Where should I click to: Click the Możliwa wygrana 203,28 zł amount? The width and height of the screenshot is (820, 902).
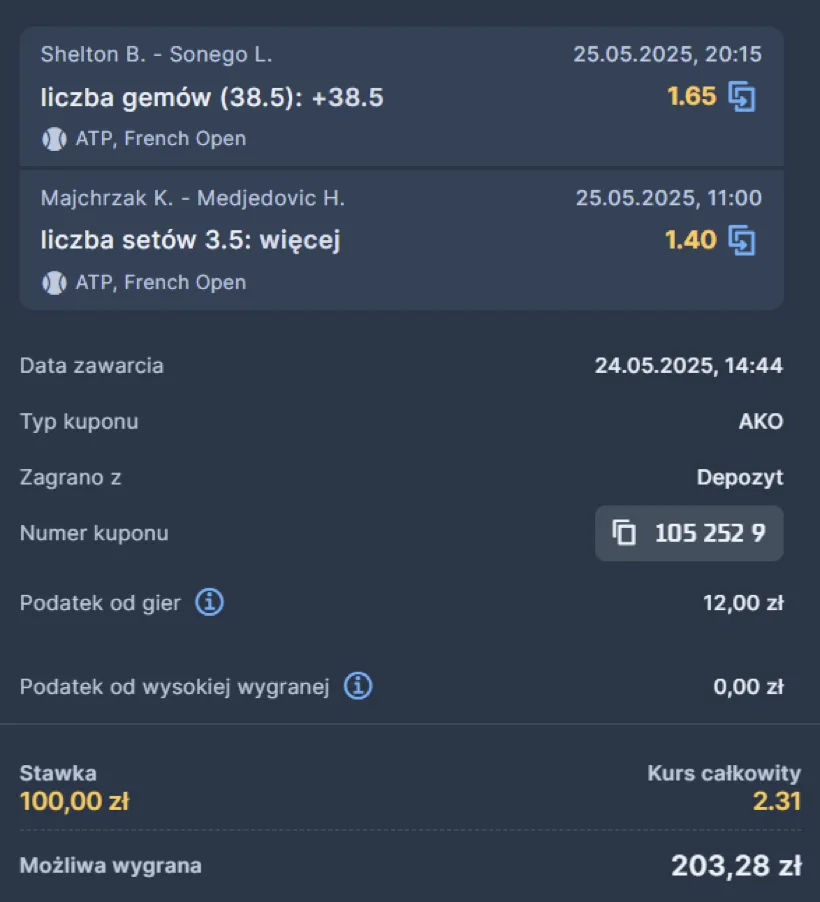736,865
